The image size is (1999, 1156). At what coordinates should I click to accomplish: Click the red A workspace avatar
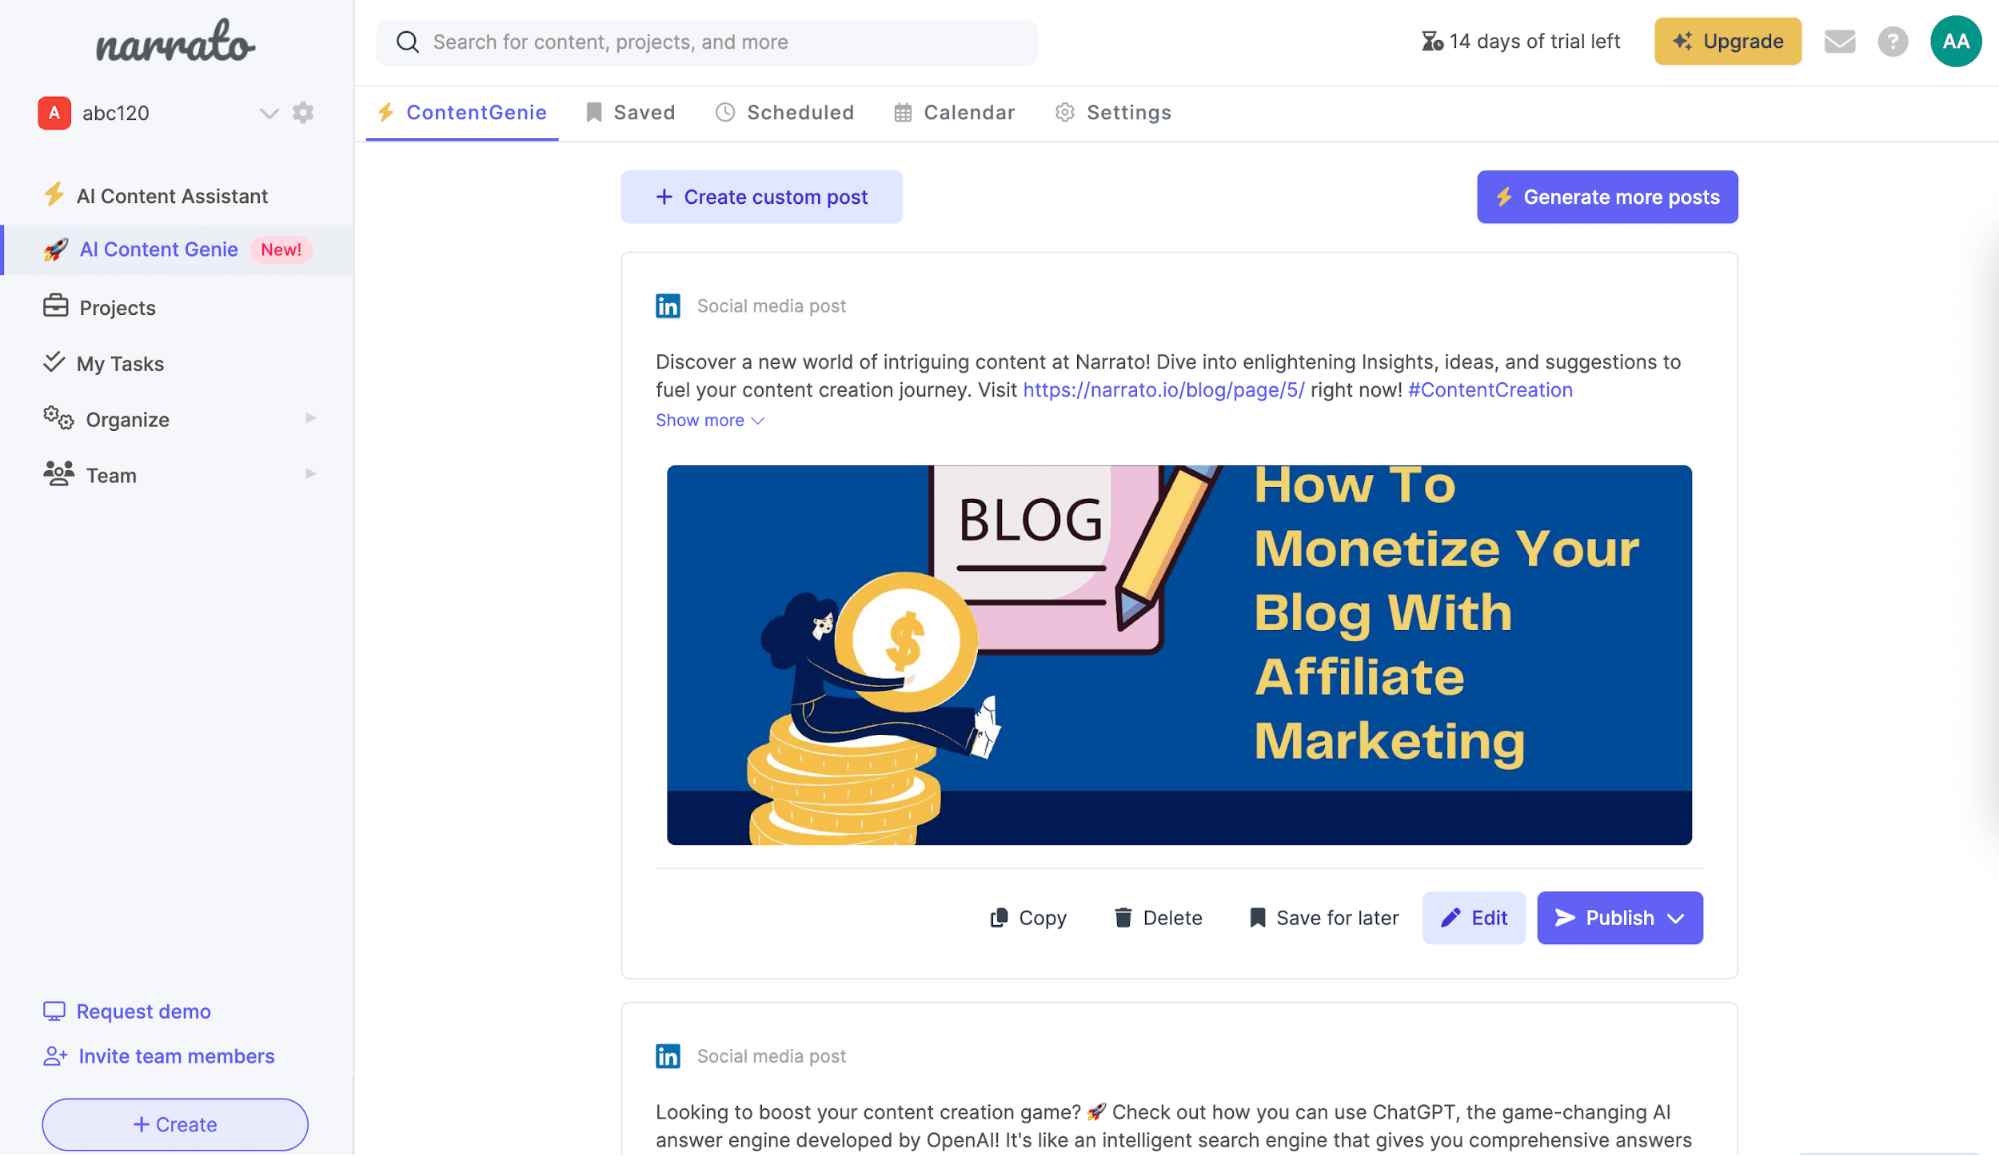[54, 113]
